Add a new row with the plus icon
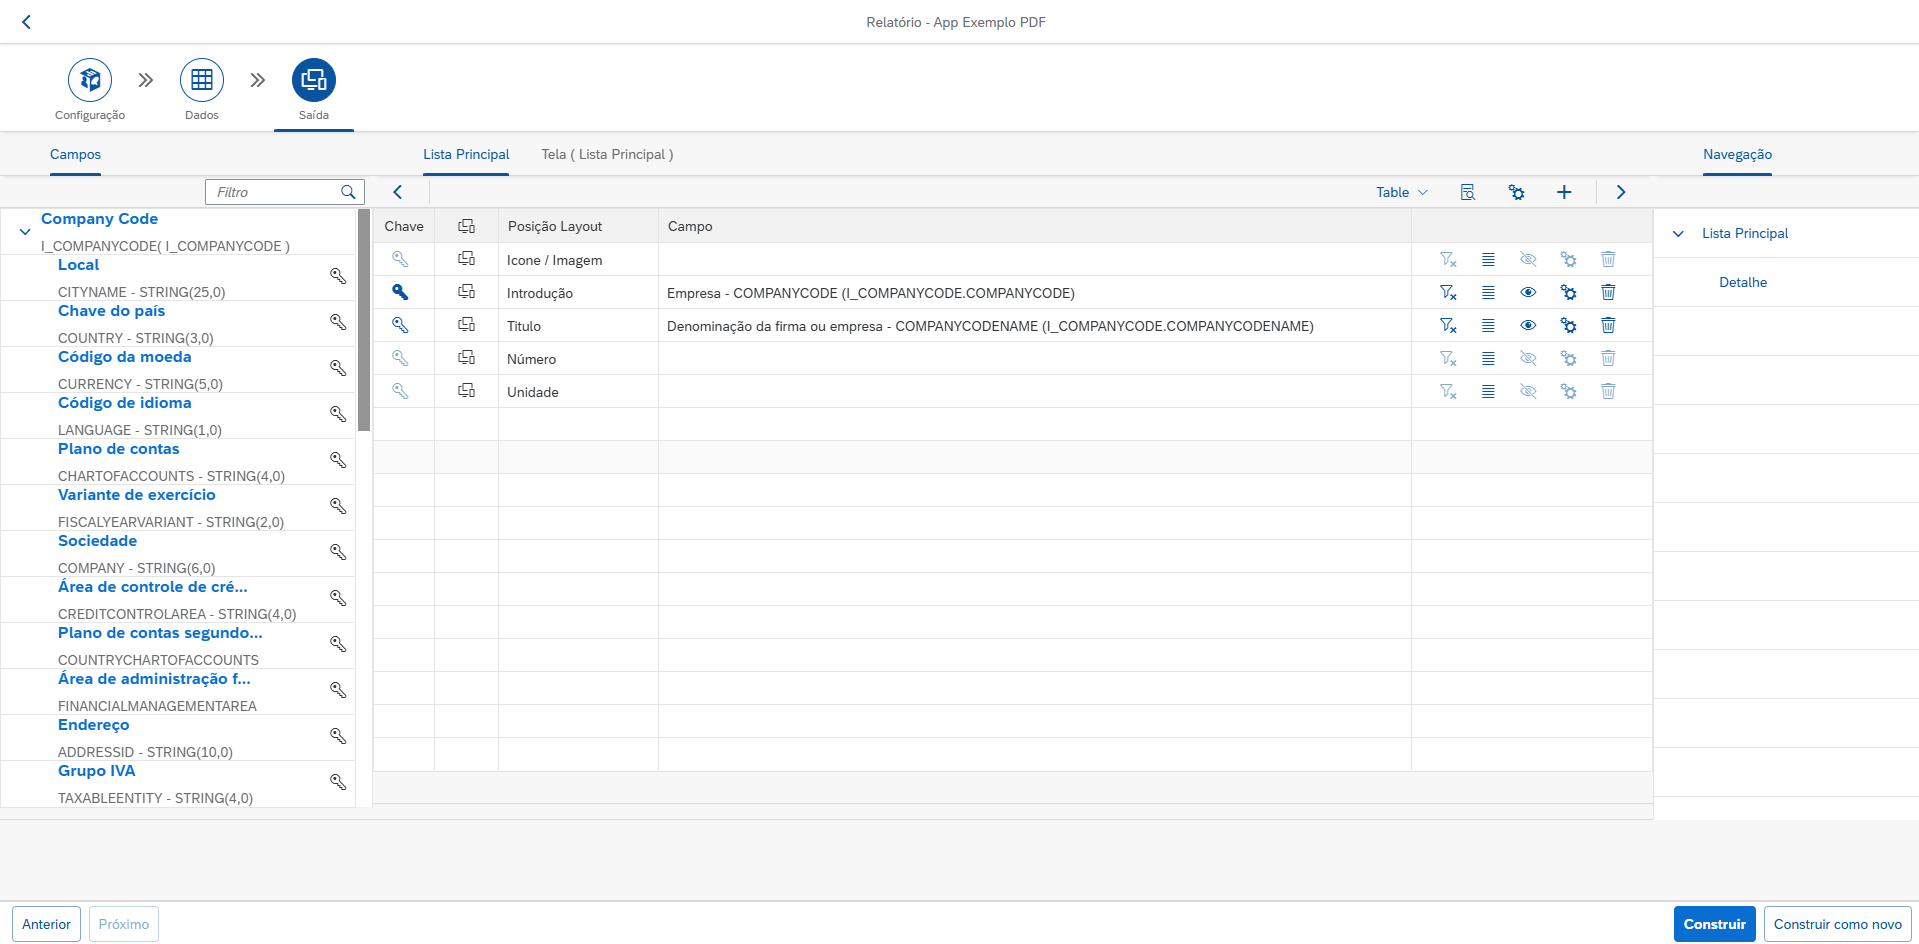Screen dimensions: 1919x944 1564,192
